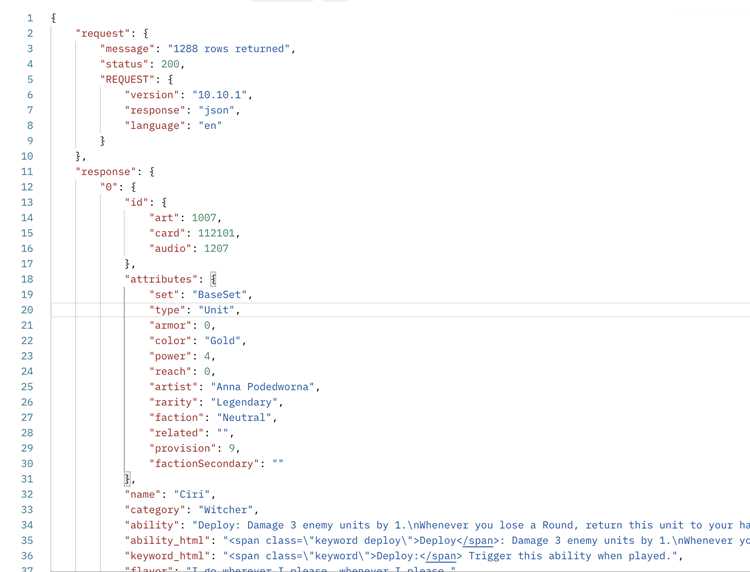Image resolution: width=750 pixels, height=572 pixels.
Task: Select the "request" key on line 2
Action: pos(103,33)
